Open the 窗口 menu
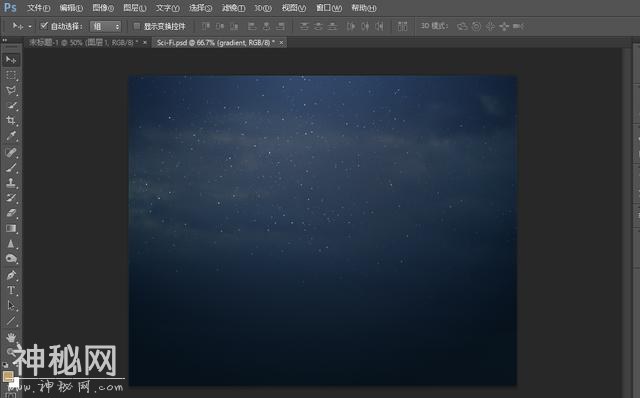The height and width of the screenshot is (398, 640). pos(329,8)
